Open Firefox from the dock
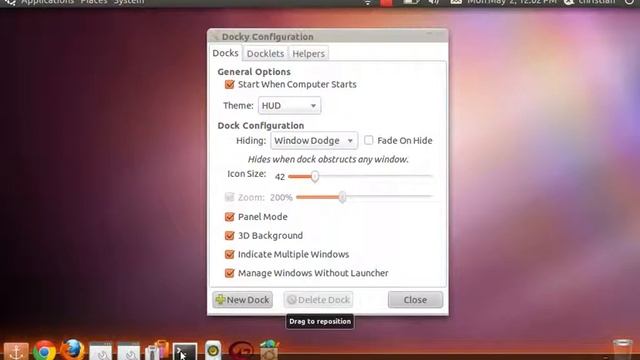Viewport: 640px width, 360px height. 73,350
